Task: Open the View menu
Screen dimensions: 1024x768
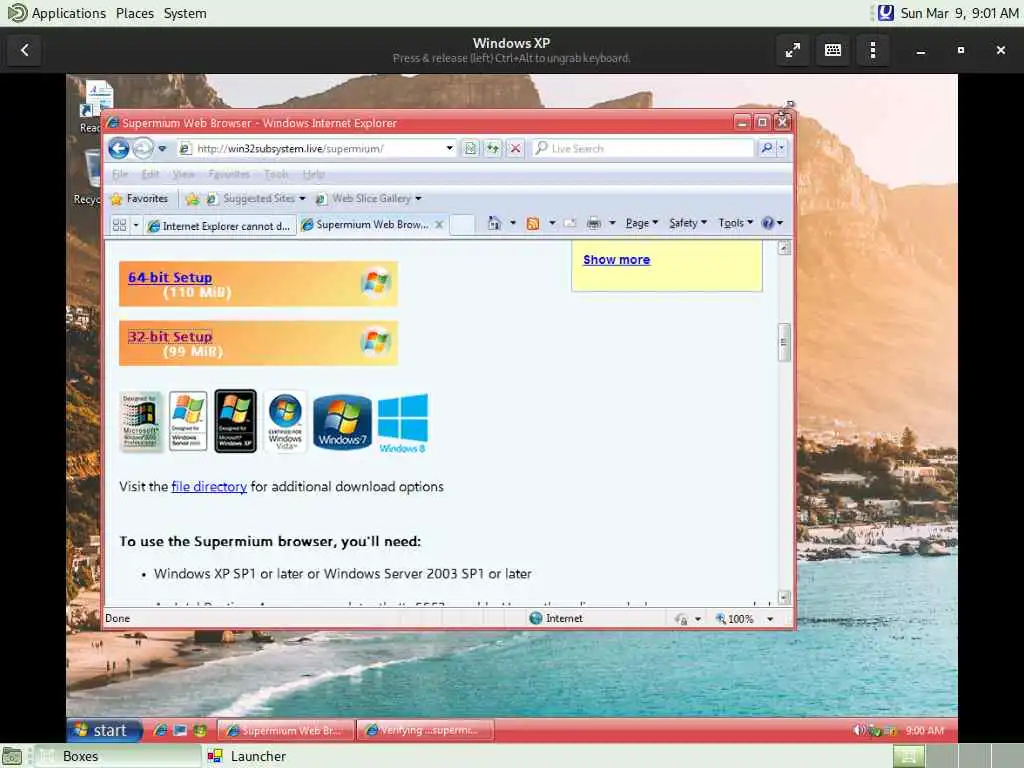Action: (x=184, y=174)
